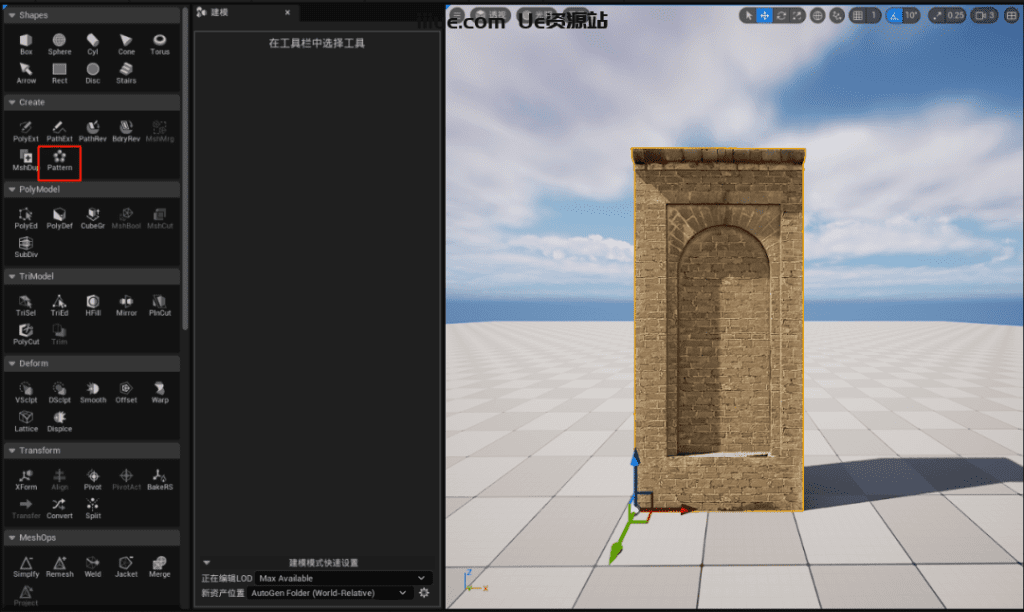Viewport: 1024px width, 612px height.
Task: Open modeling quick settings gear
Action: click(424, 593)
